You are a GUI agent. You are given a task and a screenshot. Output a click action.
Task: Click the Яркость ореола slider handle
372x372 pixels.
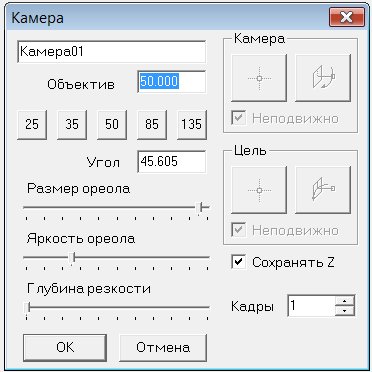pos(72,258)
